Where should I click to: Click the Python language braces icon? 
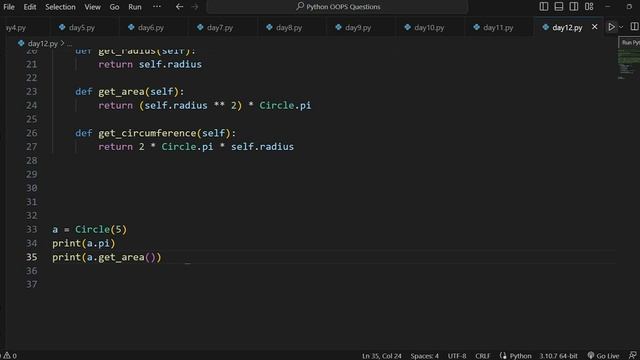503,356
